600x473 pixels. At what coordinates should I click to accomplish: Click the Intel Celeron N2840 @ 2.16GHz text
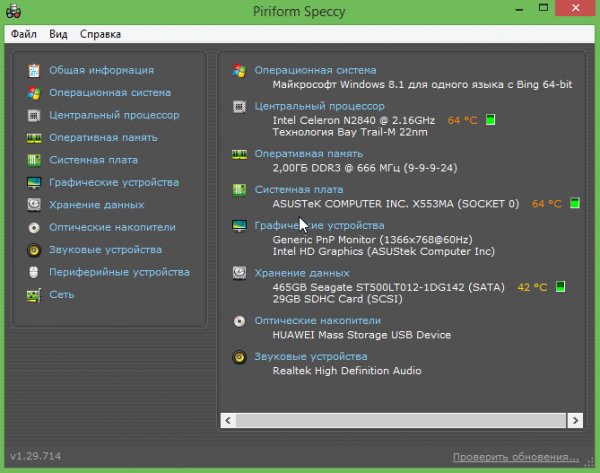point(354,121)
